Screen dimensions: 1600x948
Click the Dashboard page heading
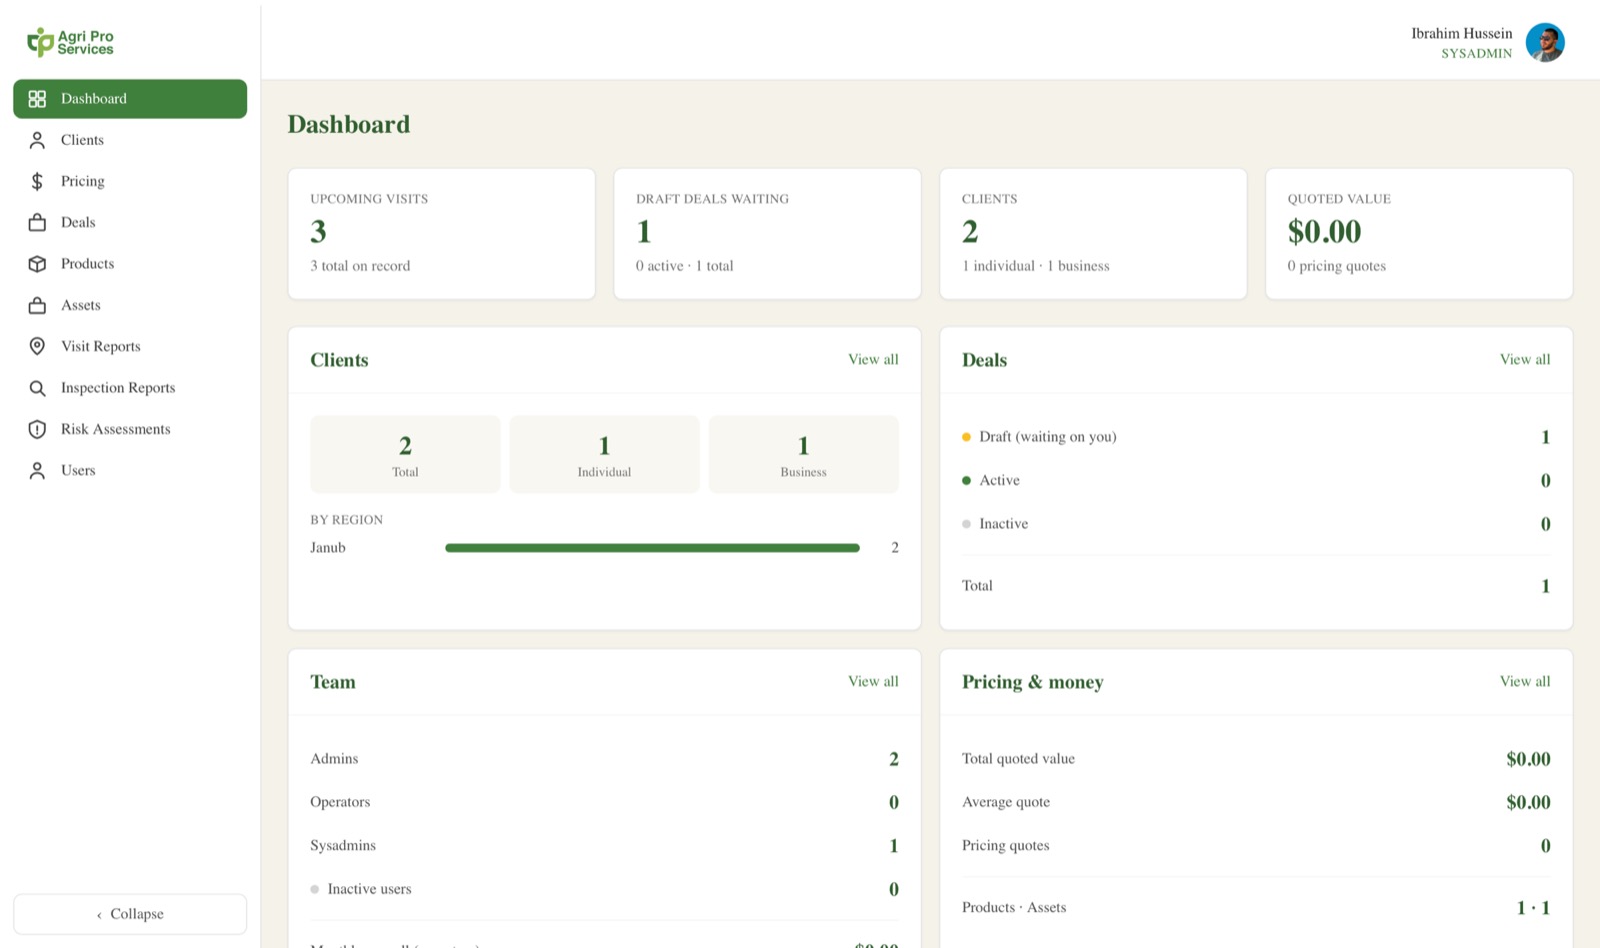click(349, 124)
